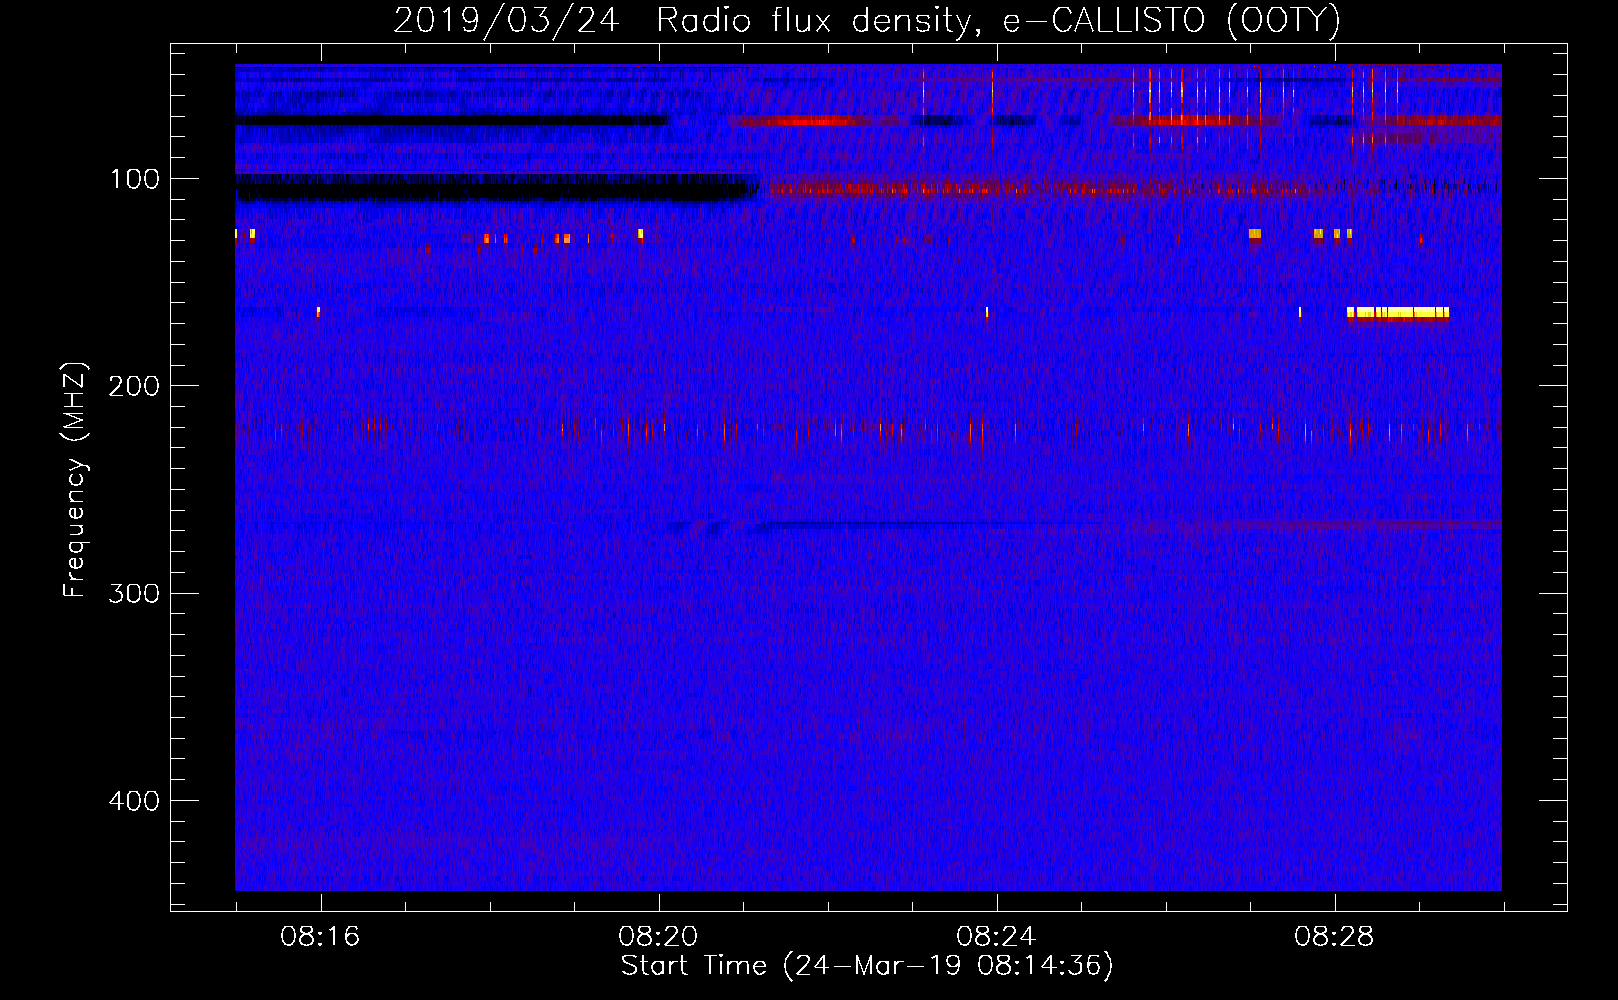The height and width of the screenshot is (1000, 1618).
Task: Click the Start Time axis label
Action: tap(867, 966)
